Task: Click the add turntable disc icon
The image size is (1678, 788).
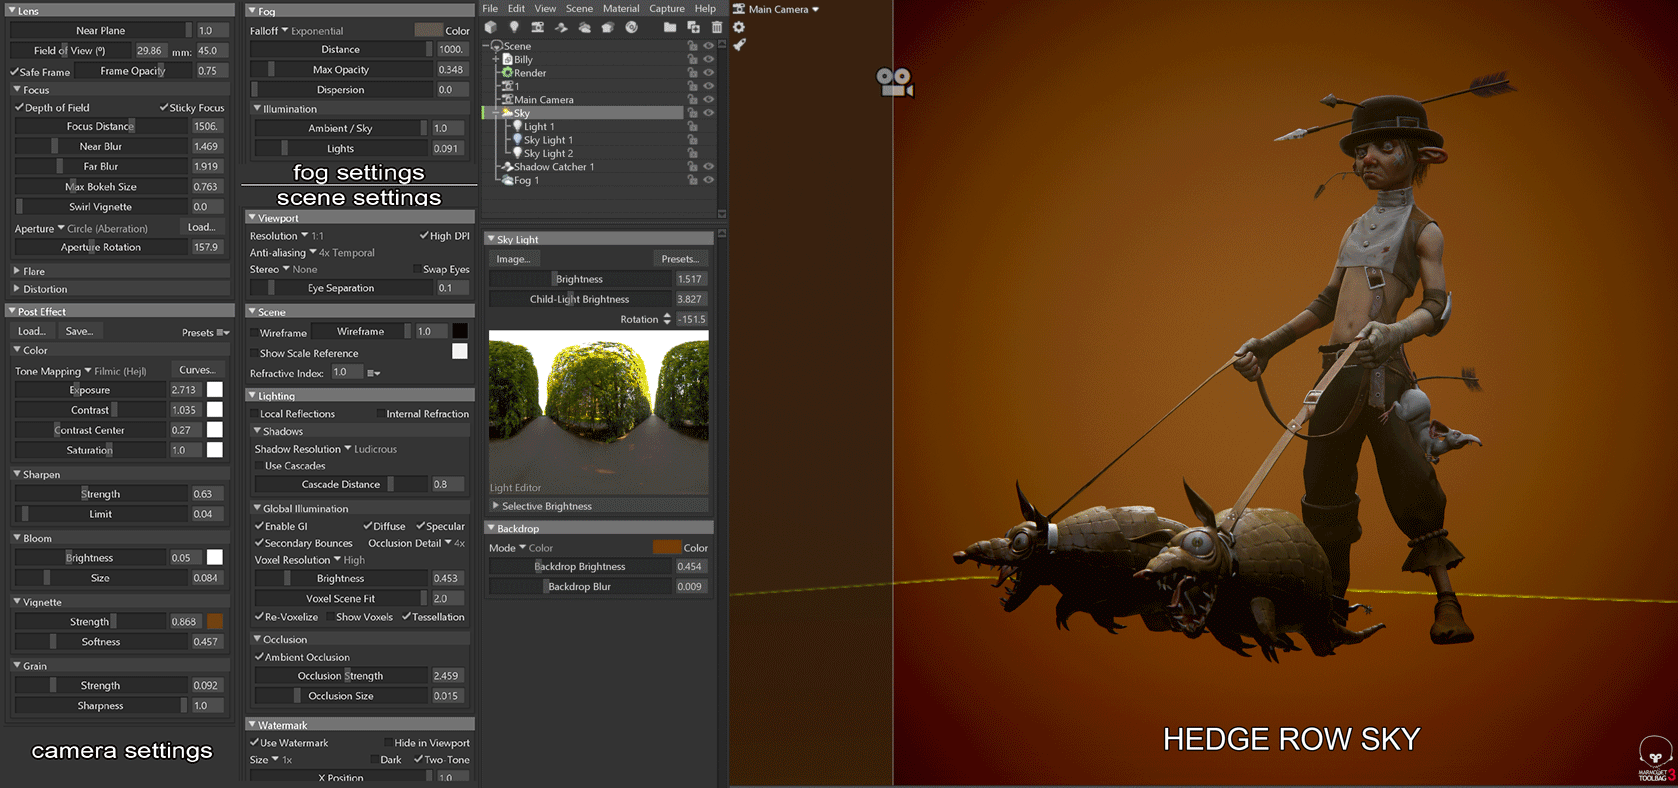Action: [631, 27]
